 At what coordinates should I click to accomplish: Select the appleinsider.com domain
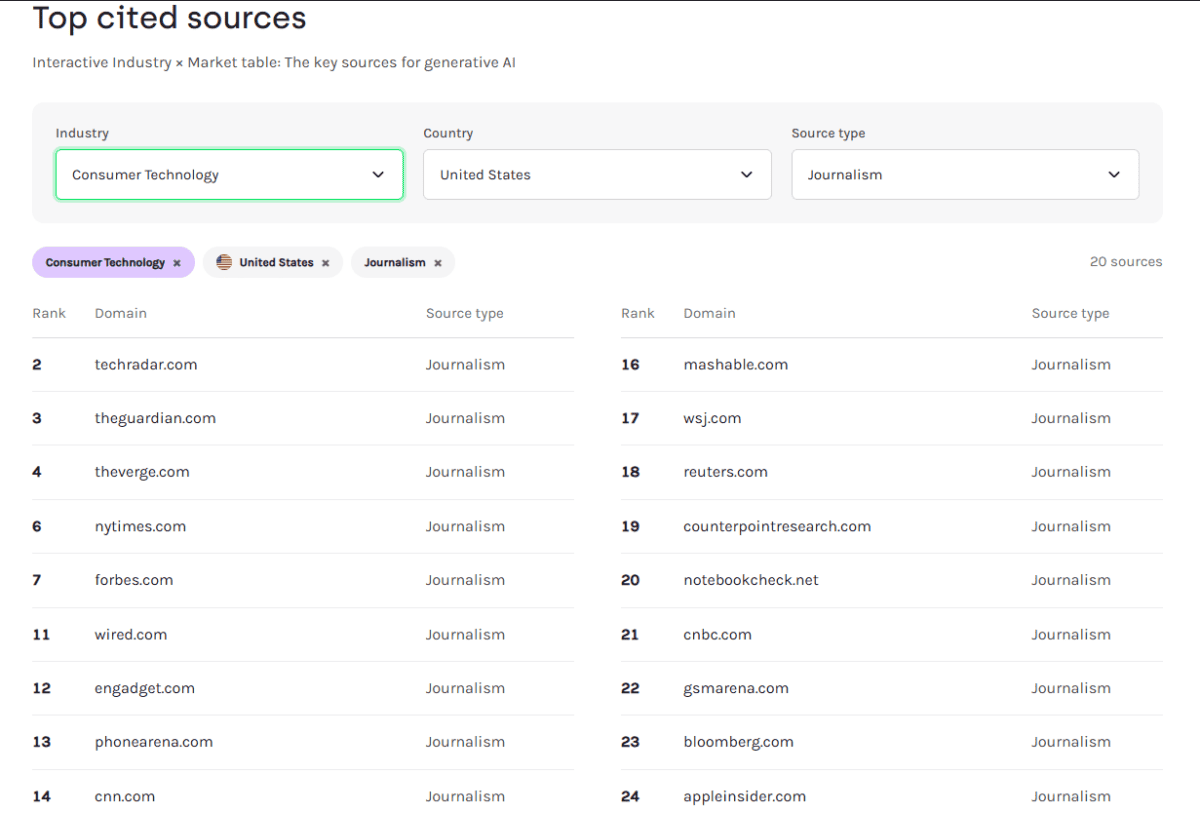coord(745,796)
